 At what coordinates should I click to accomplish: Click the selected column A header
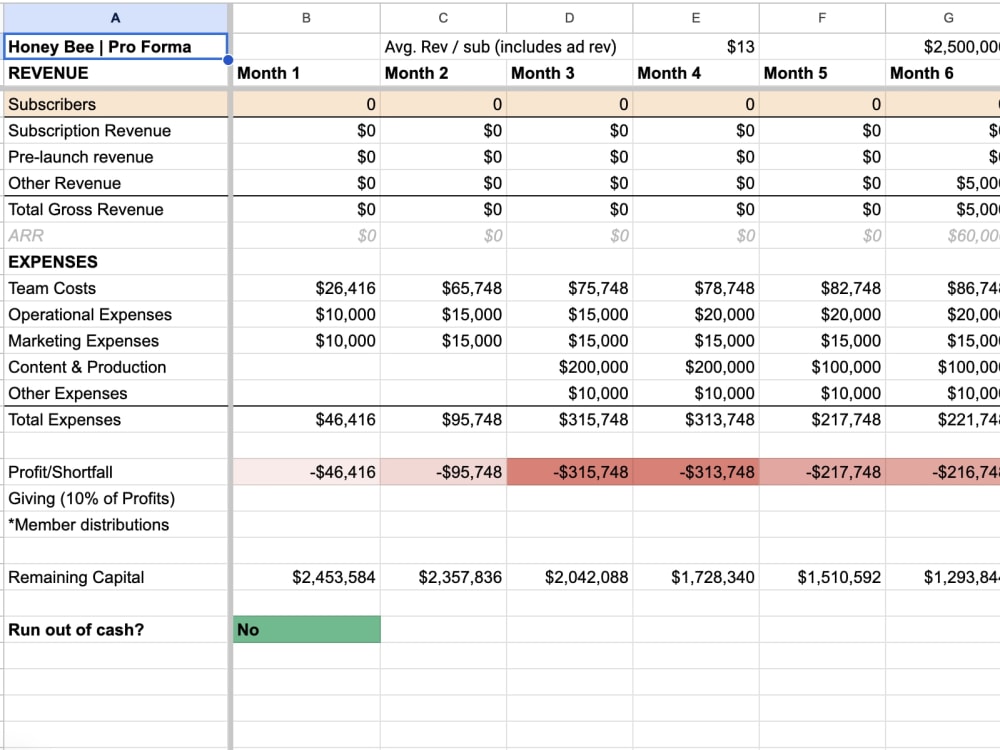[x=115, y=17]
